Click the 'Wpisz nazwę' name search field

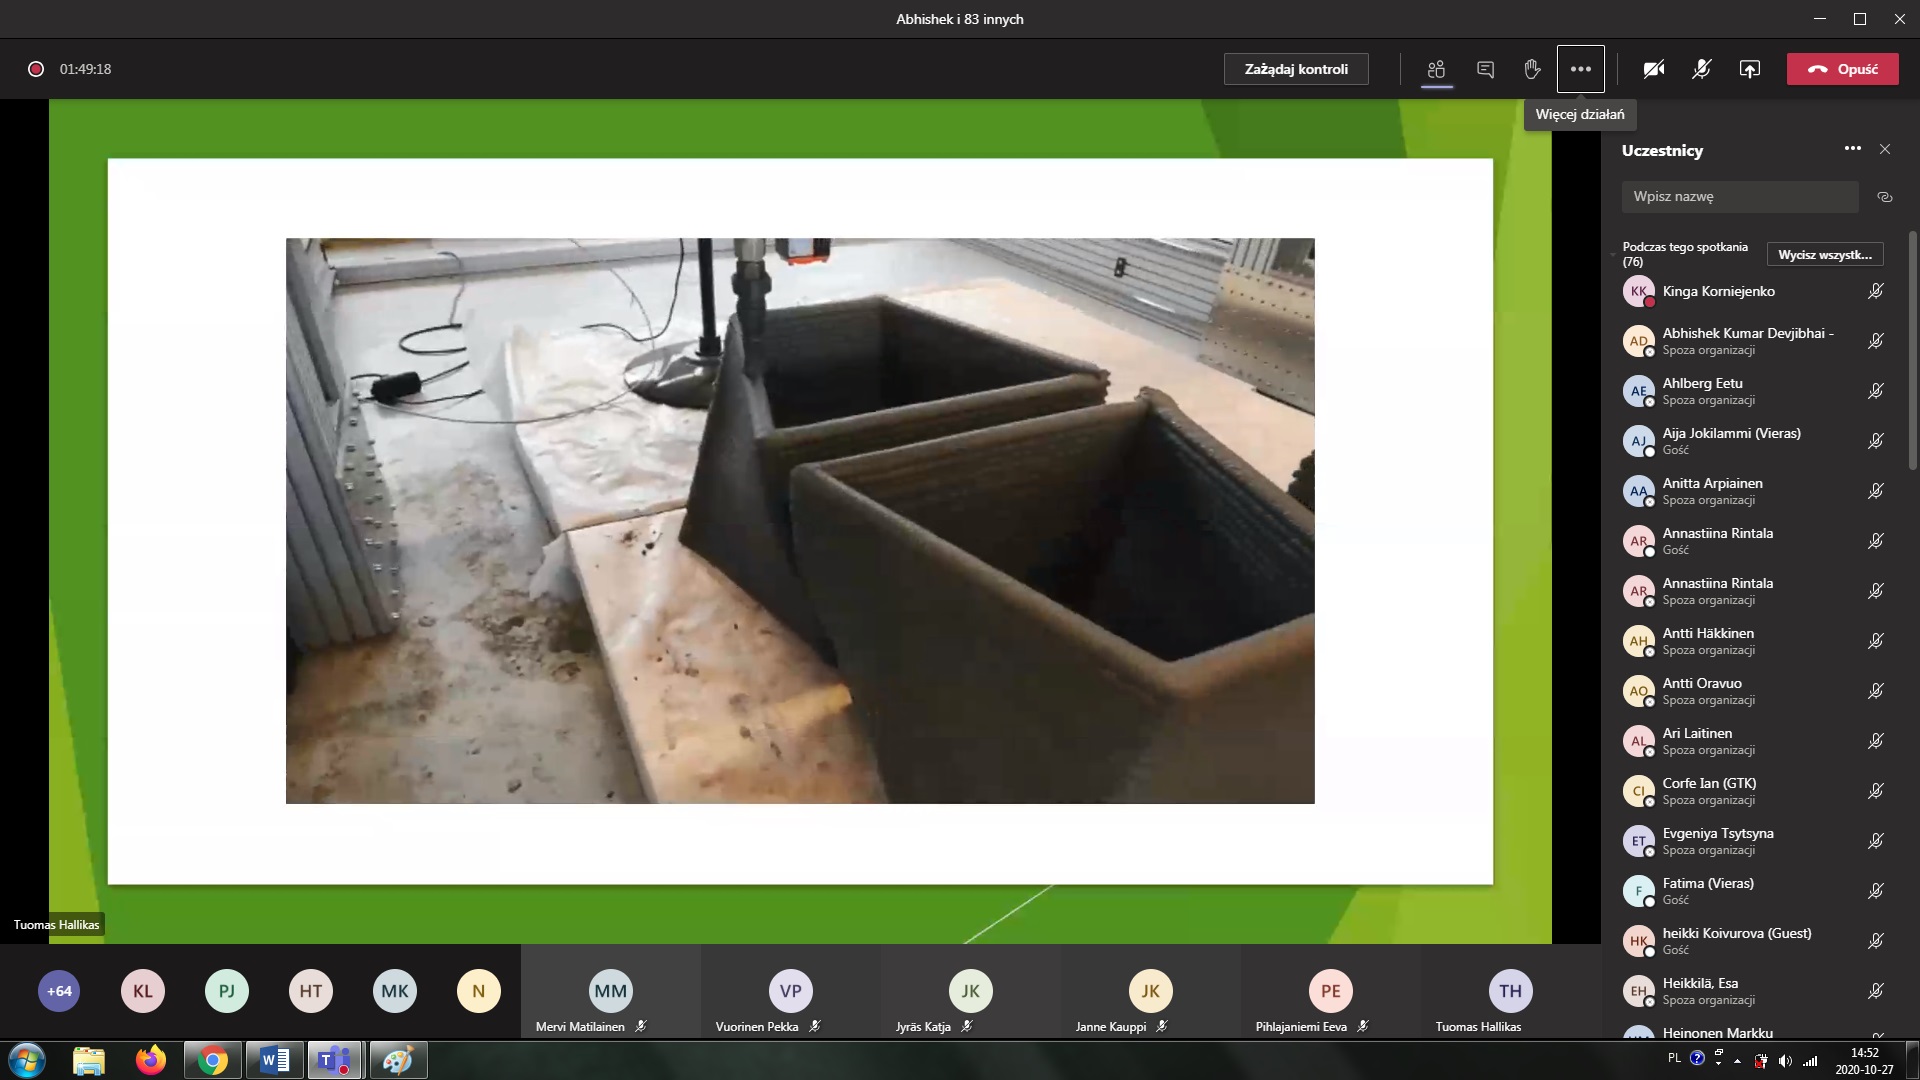coord(1739,197)
